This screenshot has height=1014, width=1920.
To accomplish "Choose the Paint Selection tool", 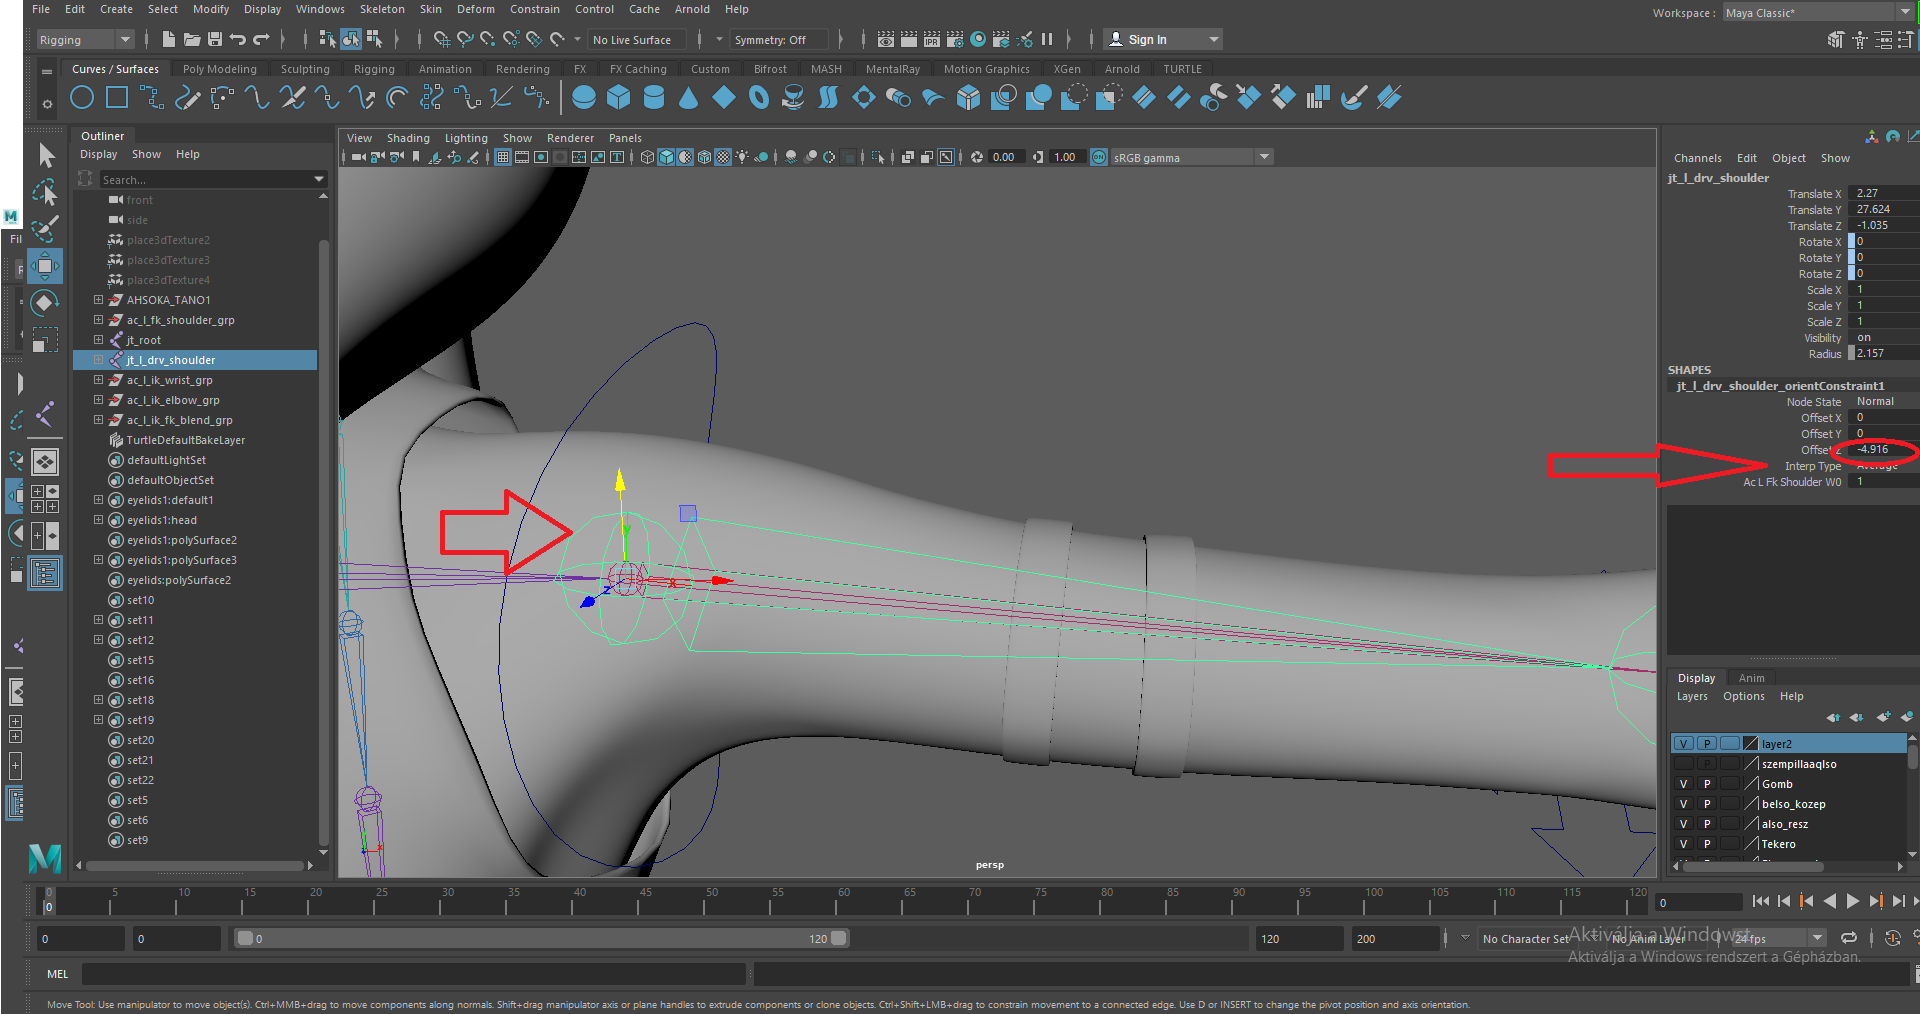I will (45, 229).
